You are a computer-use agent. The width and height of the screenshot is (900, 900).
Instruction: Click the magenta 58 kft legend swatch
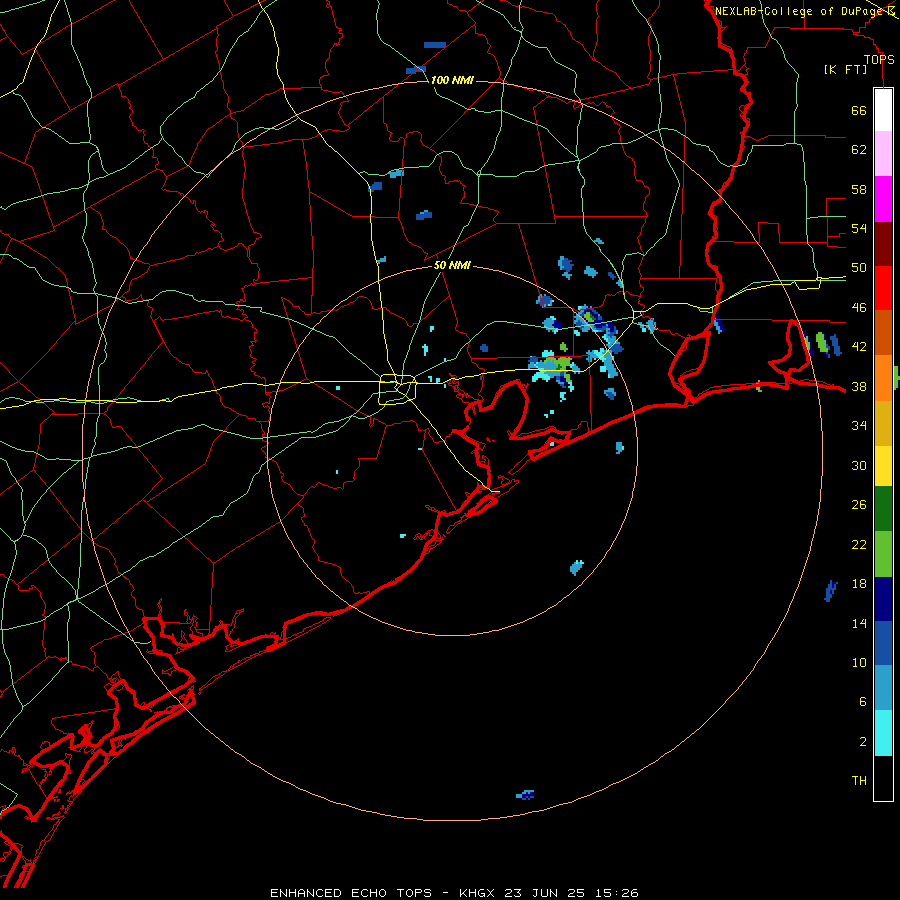click(883, 199)
